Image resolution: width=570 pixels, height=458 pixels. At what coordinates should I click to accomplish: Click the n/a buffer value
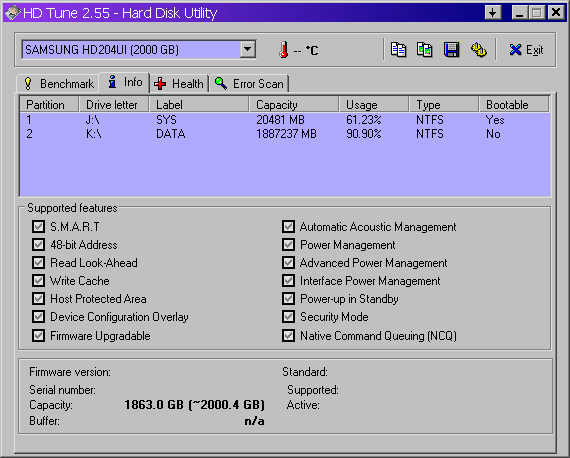[254, 421]
